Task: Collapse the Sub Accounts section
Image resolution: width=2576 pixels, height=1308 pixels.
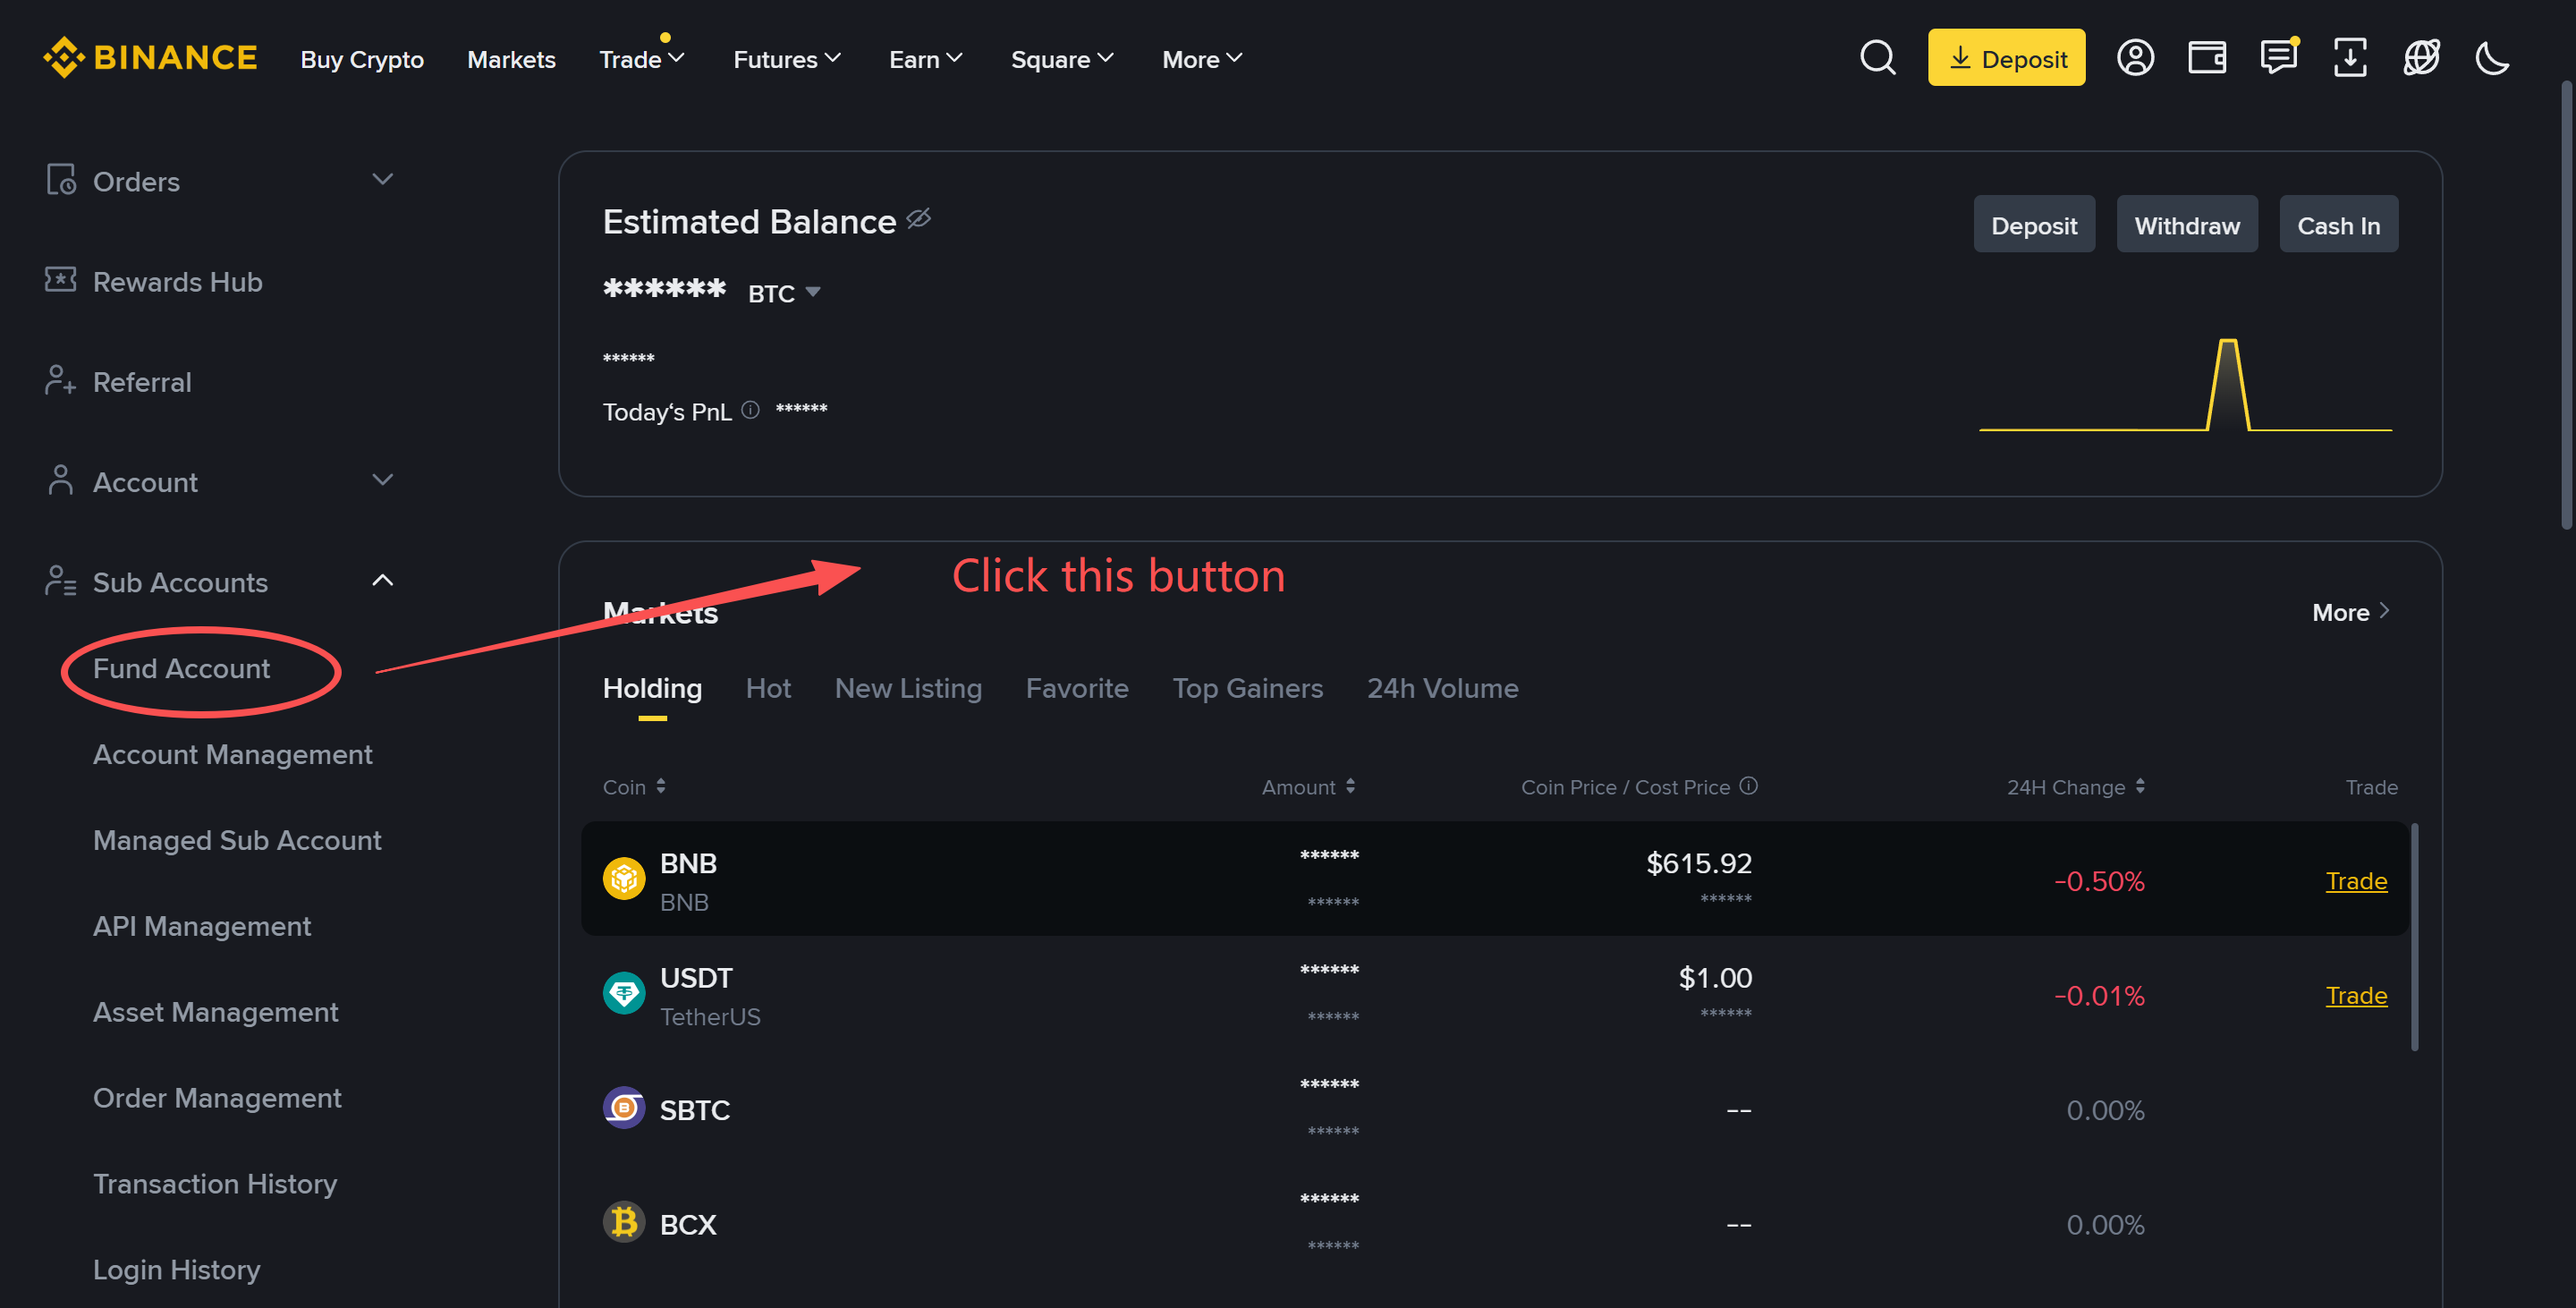Action: (x=382, y=581)
